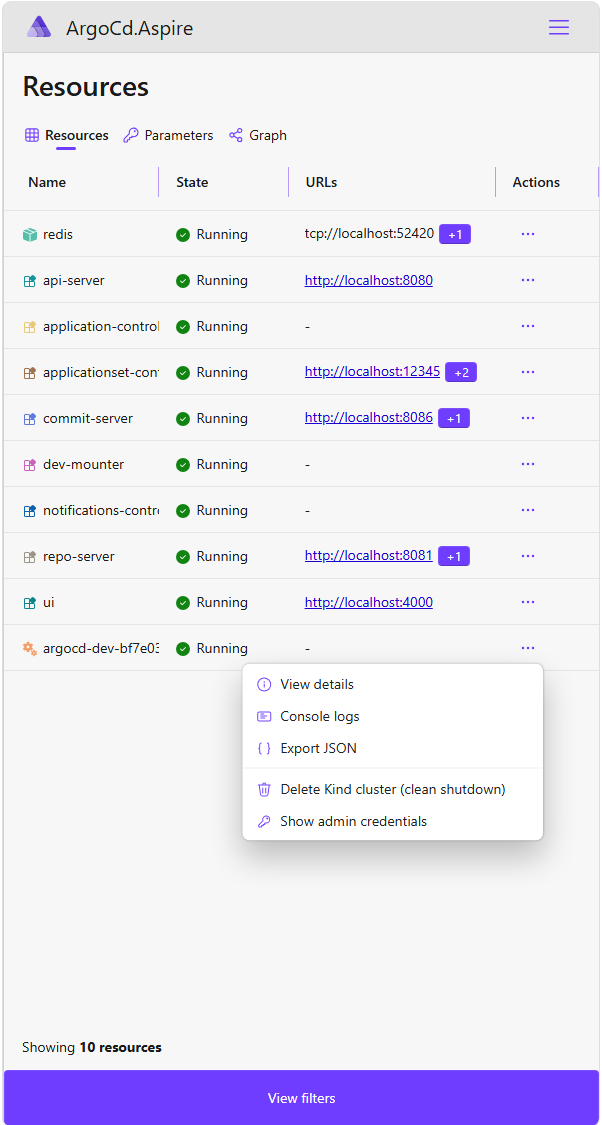The width and height of the screenshot is (602, 1125).
Task: Choose Export JSON from context menu
Action: [392, 748]
